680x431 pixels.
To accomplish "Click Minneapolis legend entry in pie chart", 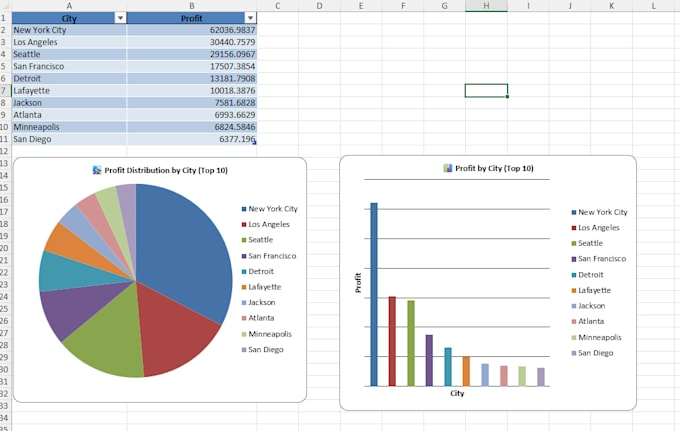I will (x=267, y=334).
